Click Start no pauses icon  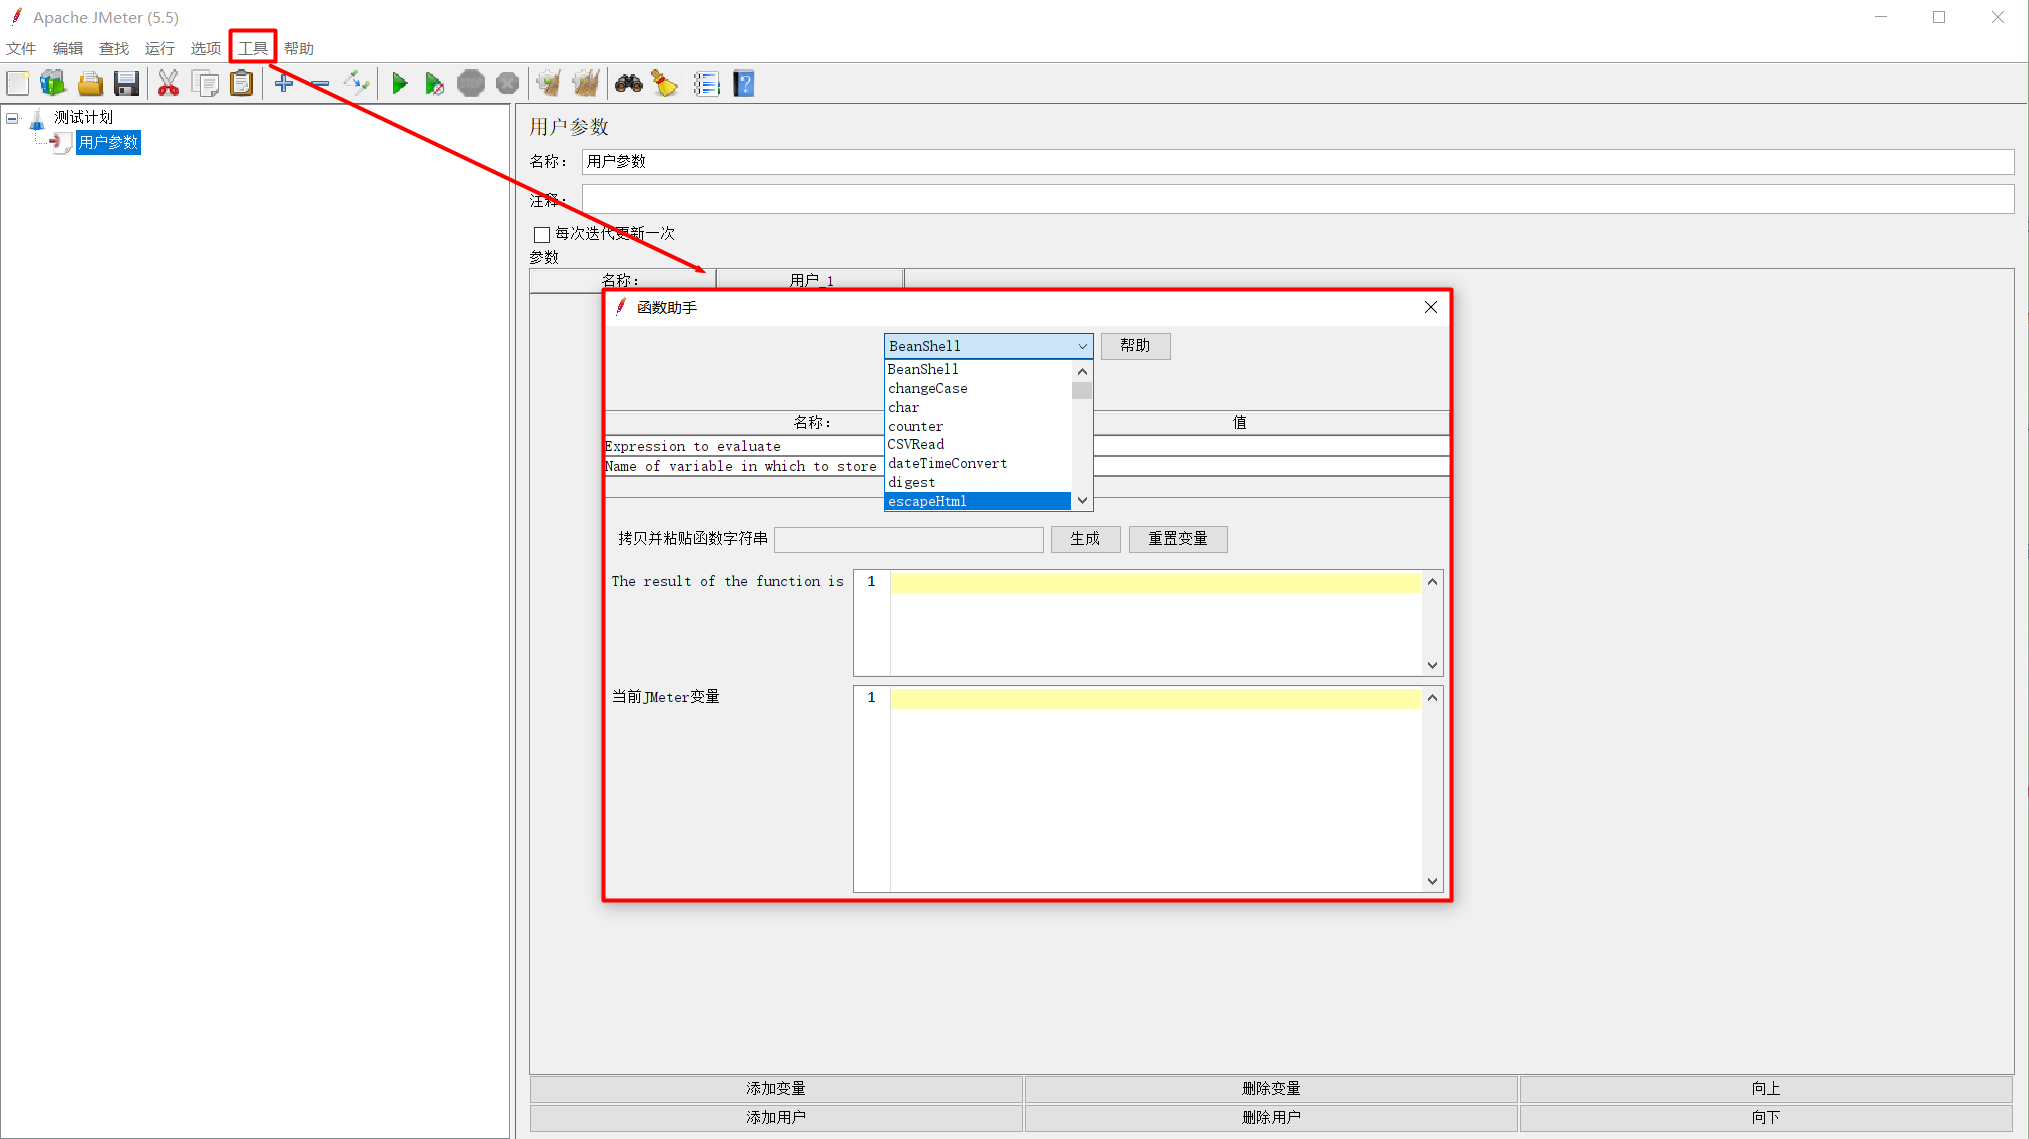coord(434,84)
